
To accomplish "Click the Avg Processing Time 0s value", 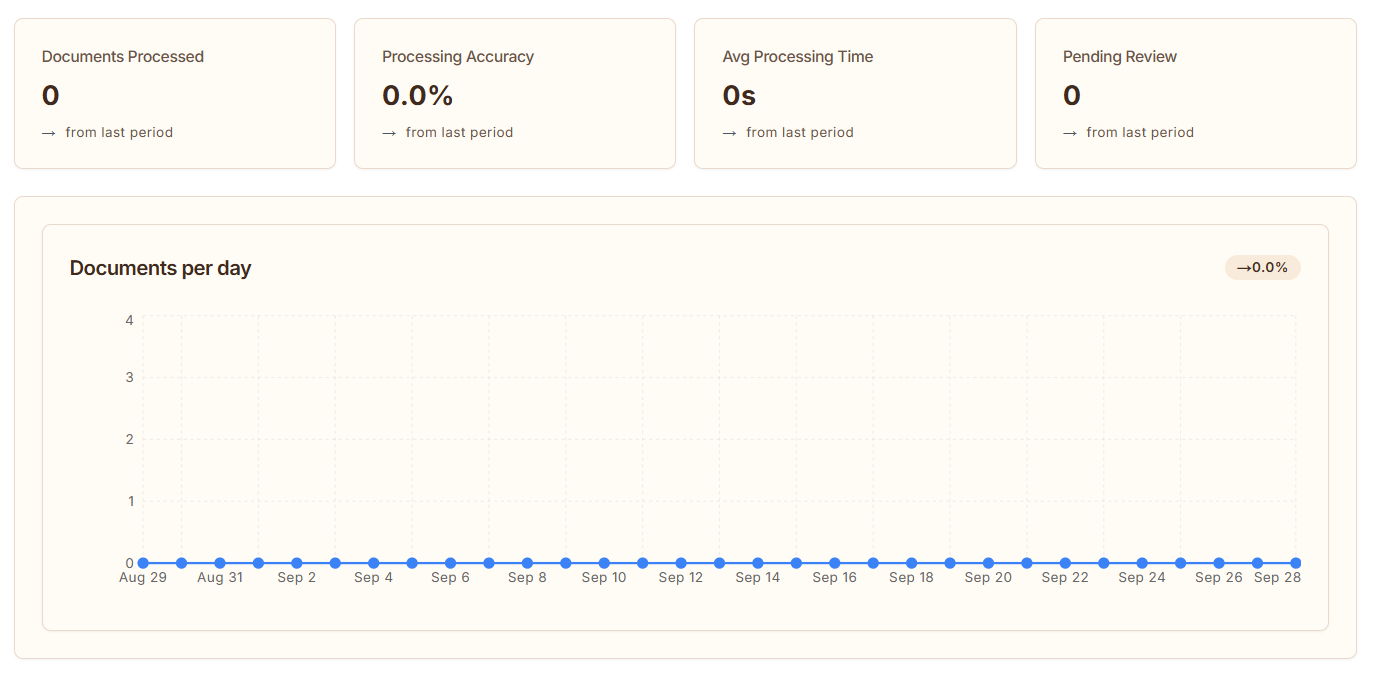I will pos(739,96).
